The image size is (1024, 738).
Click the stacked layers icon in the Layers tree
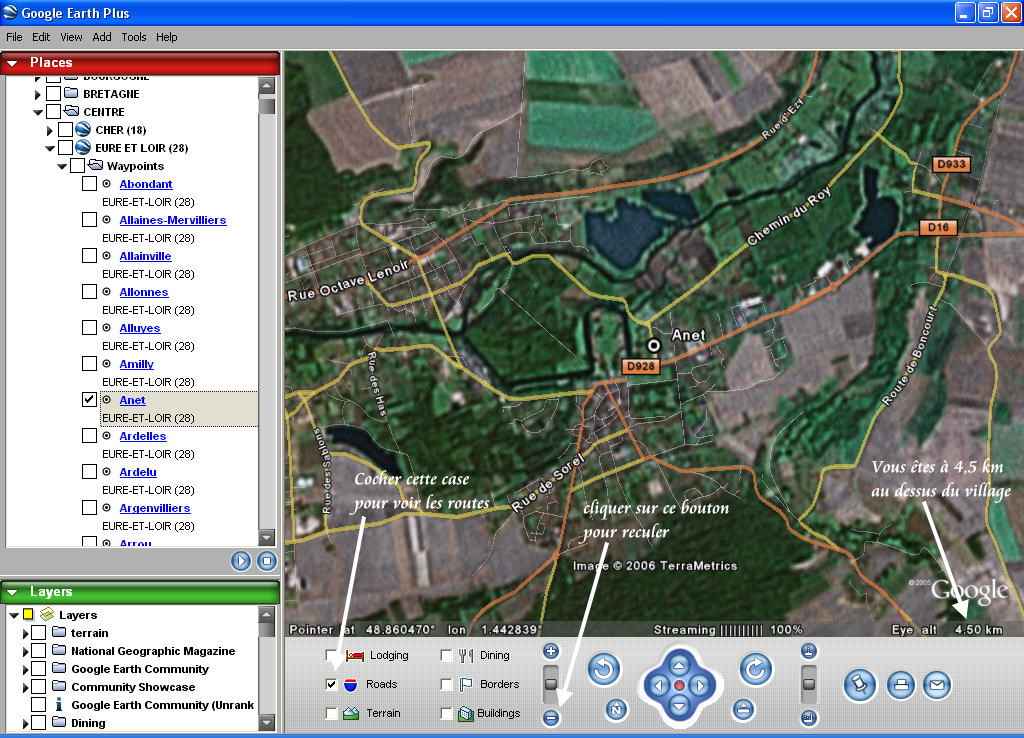pos(47,615)
